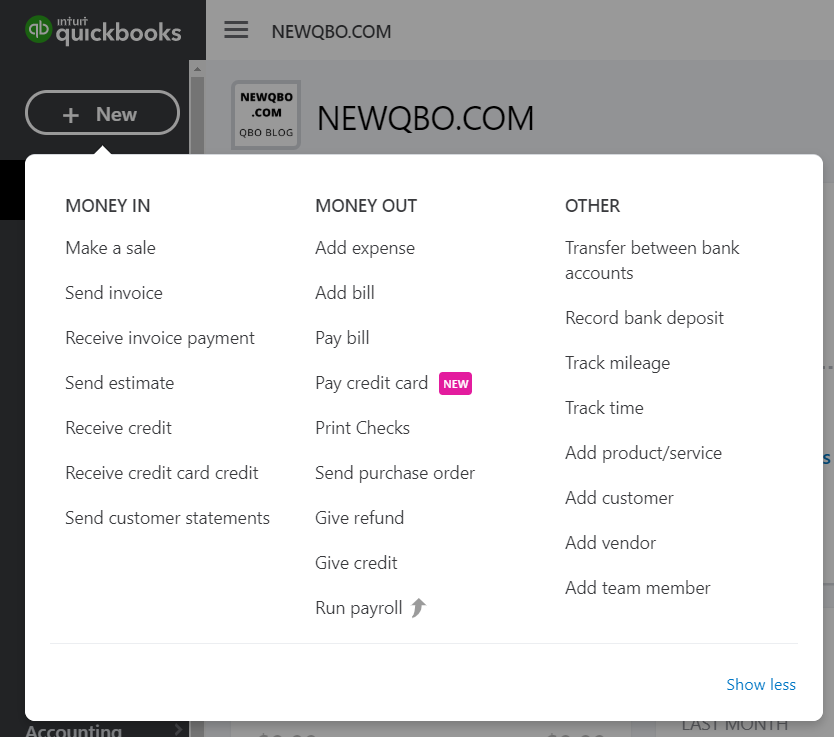Open the NEWQBO.COM company logo thumbnail
Image resolution: width=834 pixels, height=737 pixels.
(266, 115)
